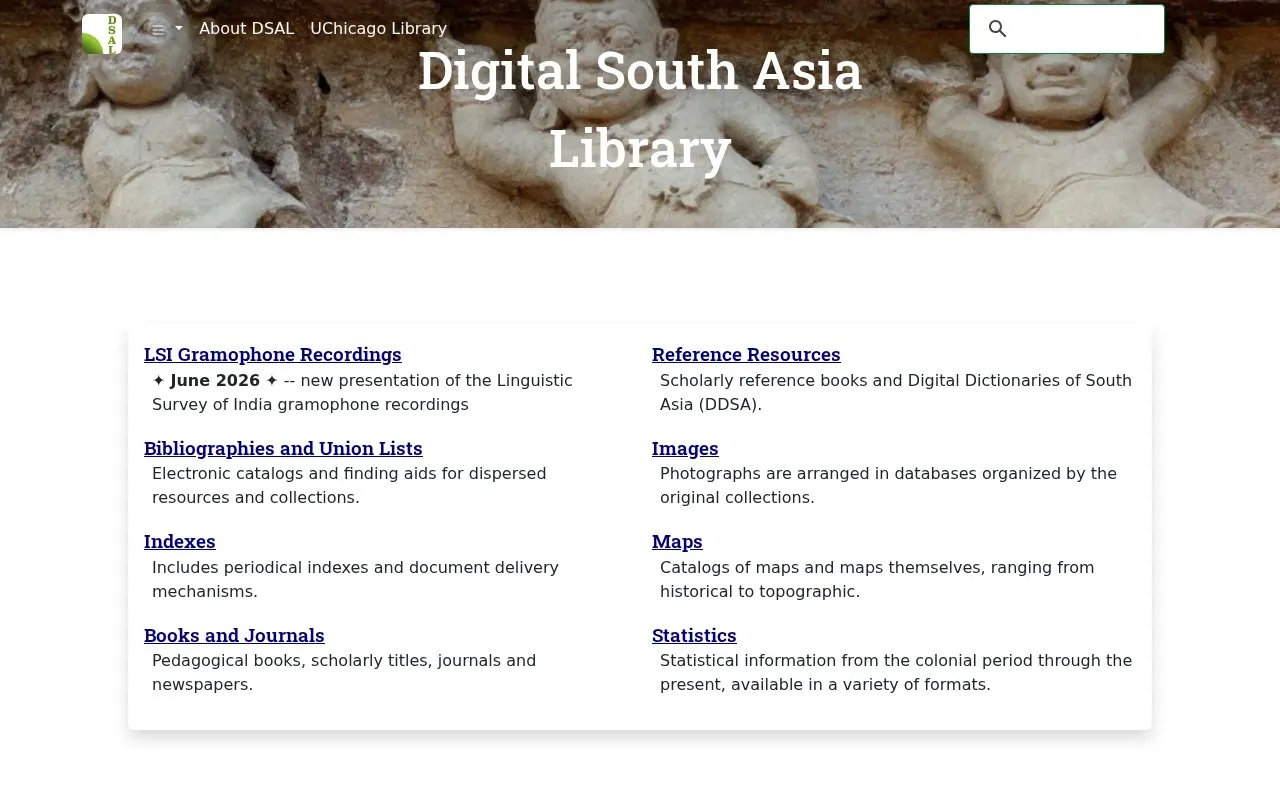Browse Books and Journals
Screen dimensions: 1280x800
pos(234,636)
